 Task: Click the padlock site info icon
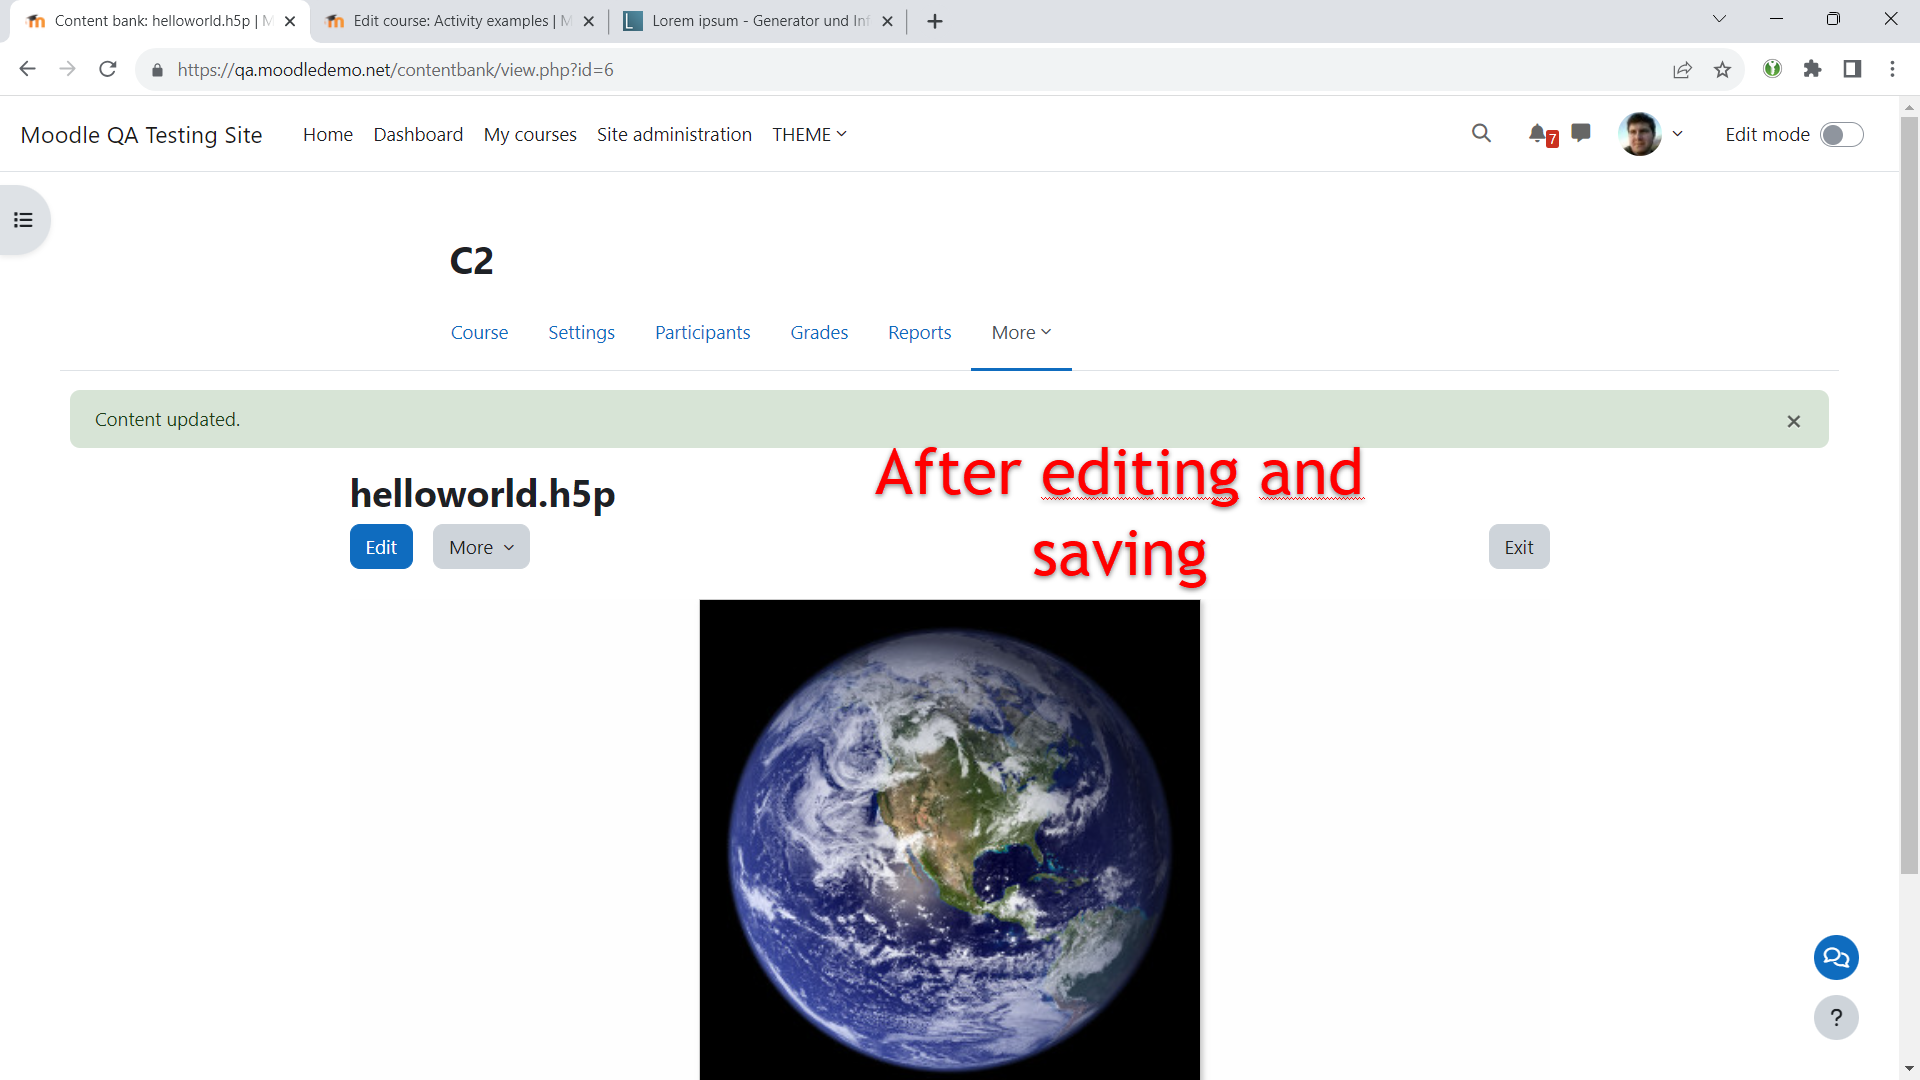coord(157,70)
